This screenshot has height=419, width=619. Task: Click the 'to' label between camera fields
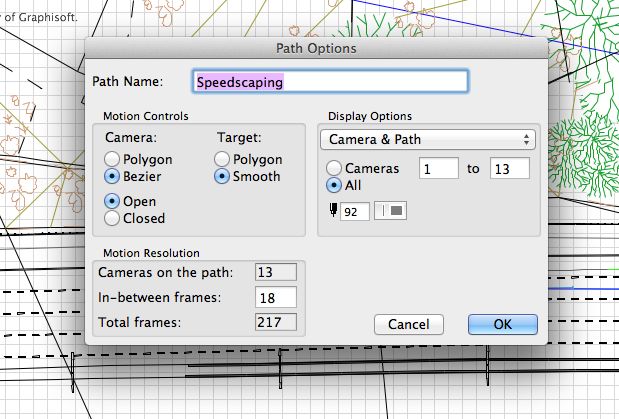[x=473, y=169]
